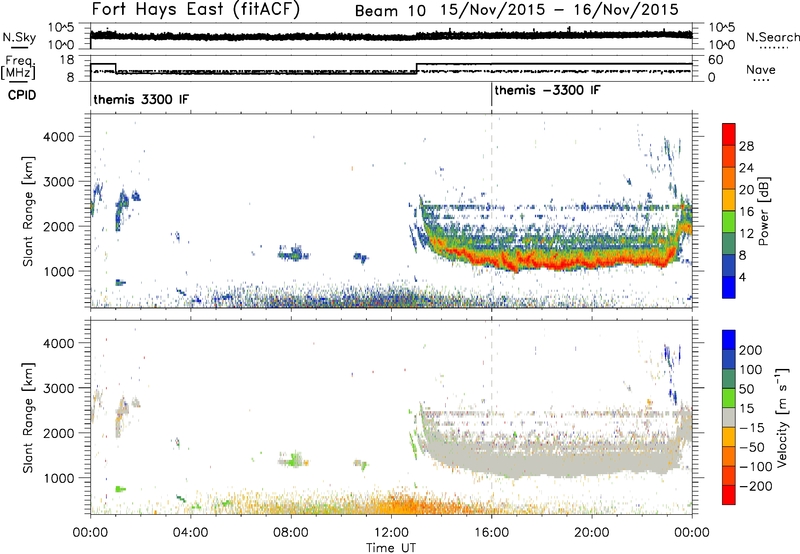Click the 'Power [dB]' color bar label
The image size is (800, 554).
coord(763,211)
